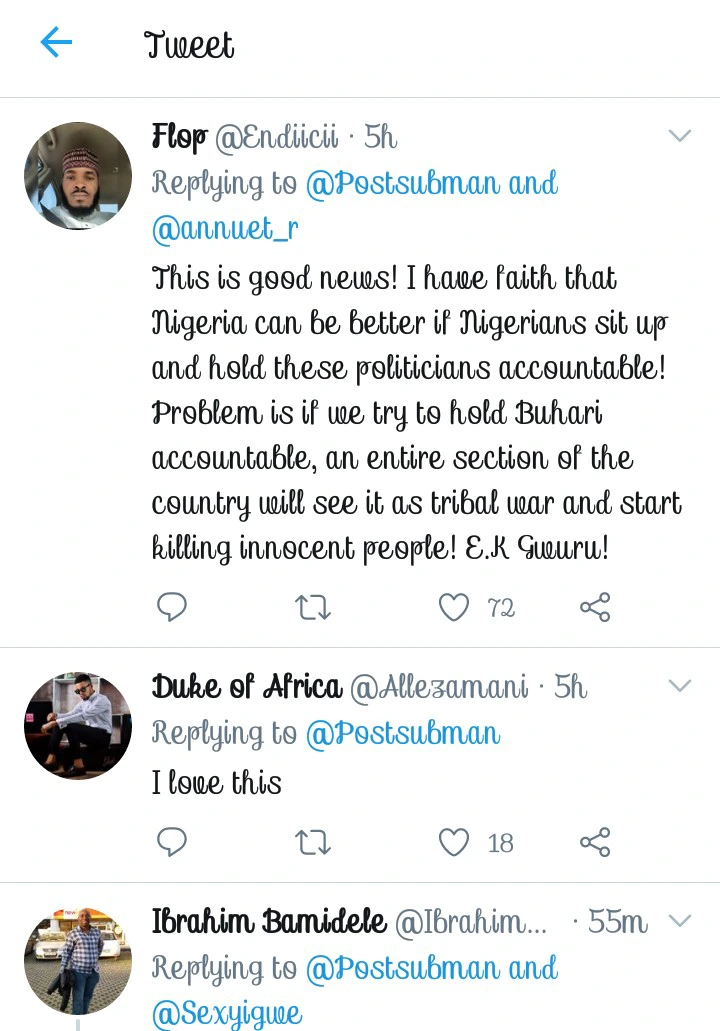Image resolution: width=720 pixels, height=1031 pixels.
Task: Share Duke of Africa's tweet
Action: (596, 842)
